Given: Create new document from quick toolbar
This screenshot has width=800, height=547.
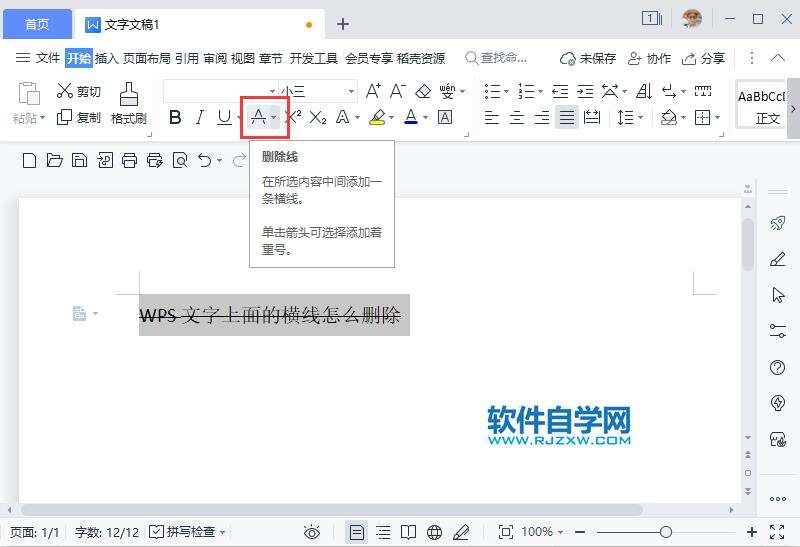Looking at the screenshot, I should pos(30,161).
